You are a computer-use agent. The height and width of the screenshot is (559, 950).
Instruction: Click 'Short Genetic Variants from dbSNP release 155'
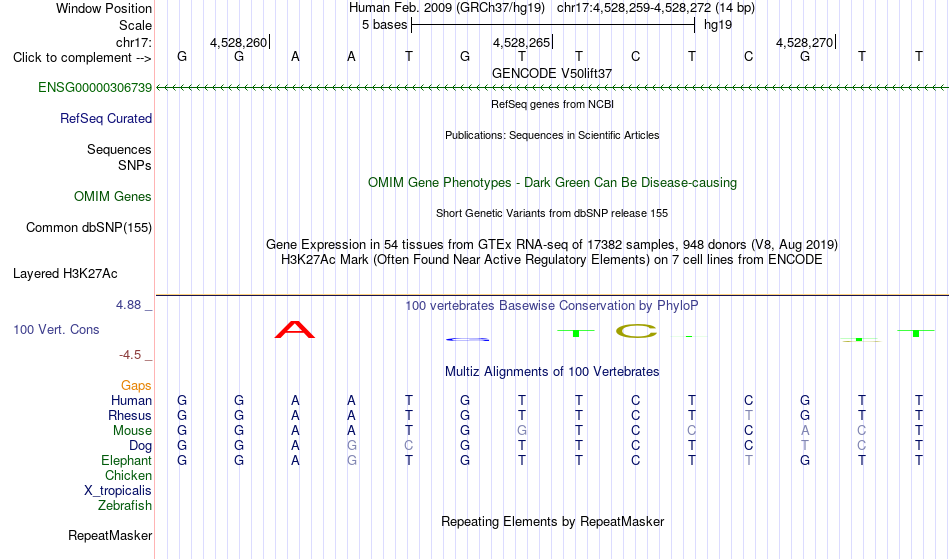coord(552,213)
